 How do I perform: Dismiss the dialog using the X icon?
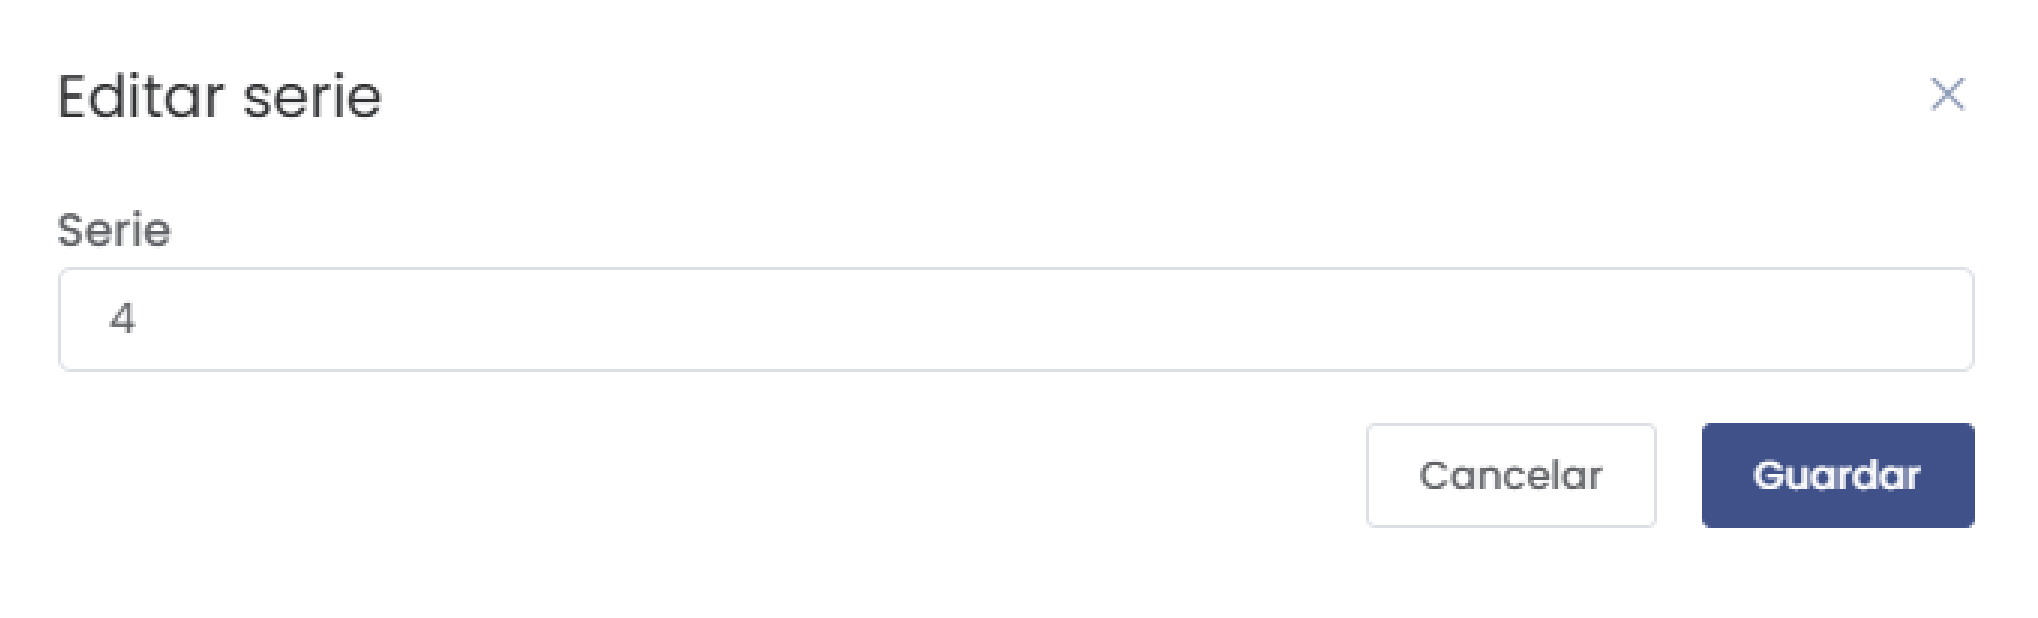click(x=1946, y=95)
